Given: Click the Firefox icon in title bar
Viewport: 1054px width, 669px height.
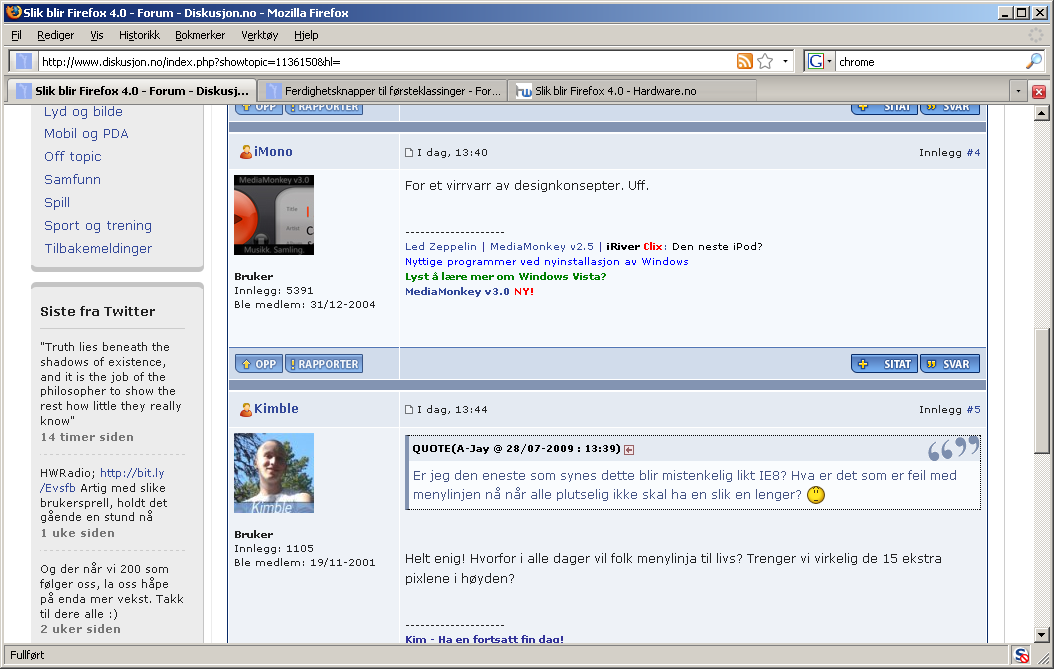Looking at the screenshot, I should click(x=13, y=12).
